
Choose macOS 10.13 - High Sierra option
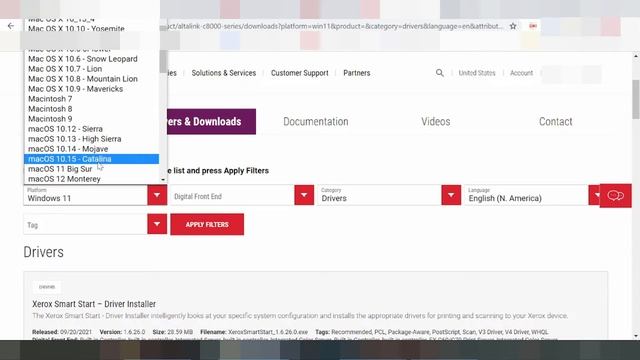tap(91, 139)
